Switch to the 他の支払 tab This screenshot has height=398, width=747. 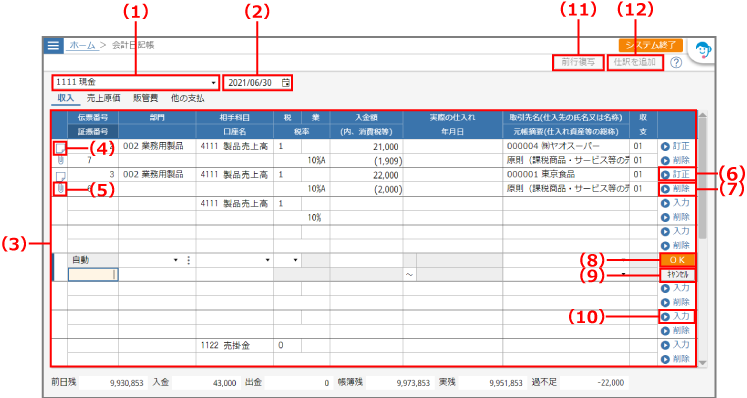point(187,98)
